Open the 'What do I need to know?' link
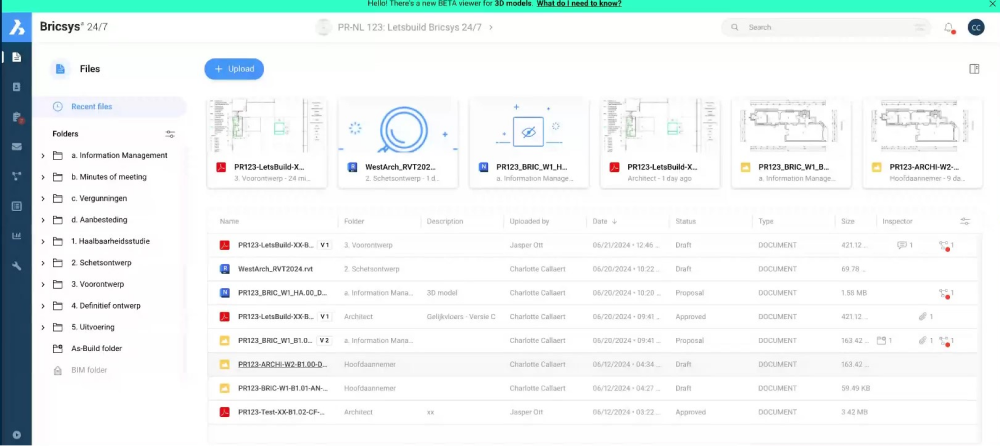The image size is (1000, 446). click(x=578, y=4)
